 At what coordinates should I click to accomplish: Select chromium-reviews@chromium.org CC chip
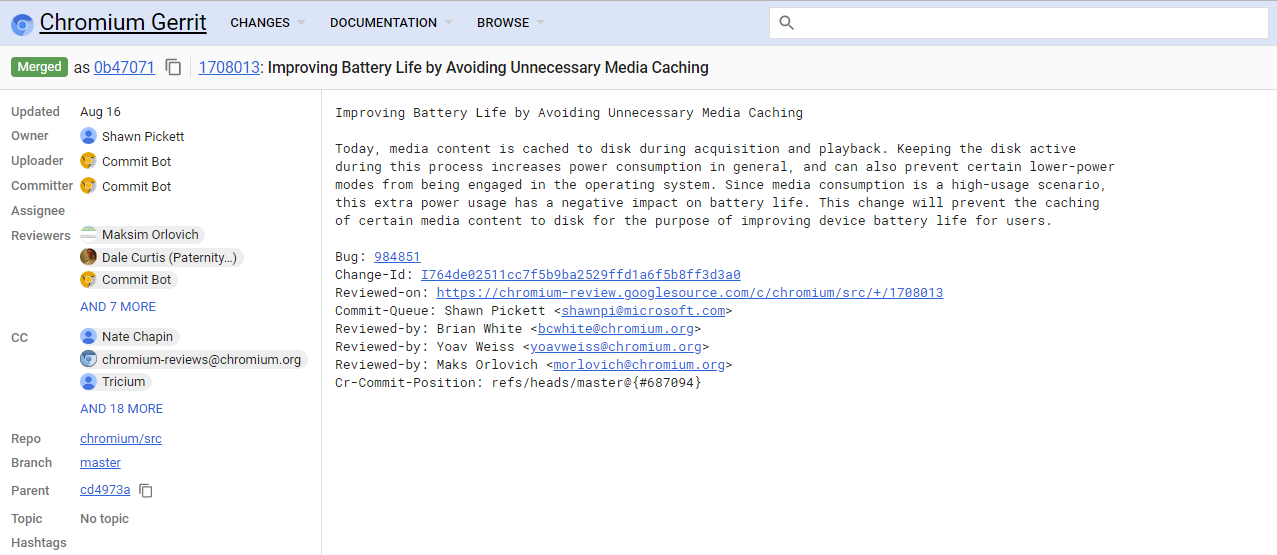[193, 359]
